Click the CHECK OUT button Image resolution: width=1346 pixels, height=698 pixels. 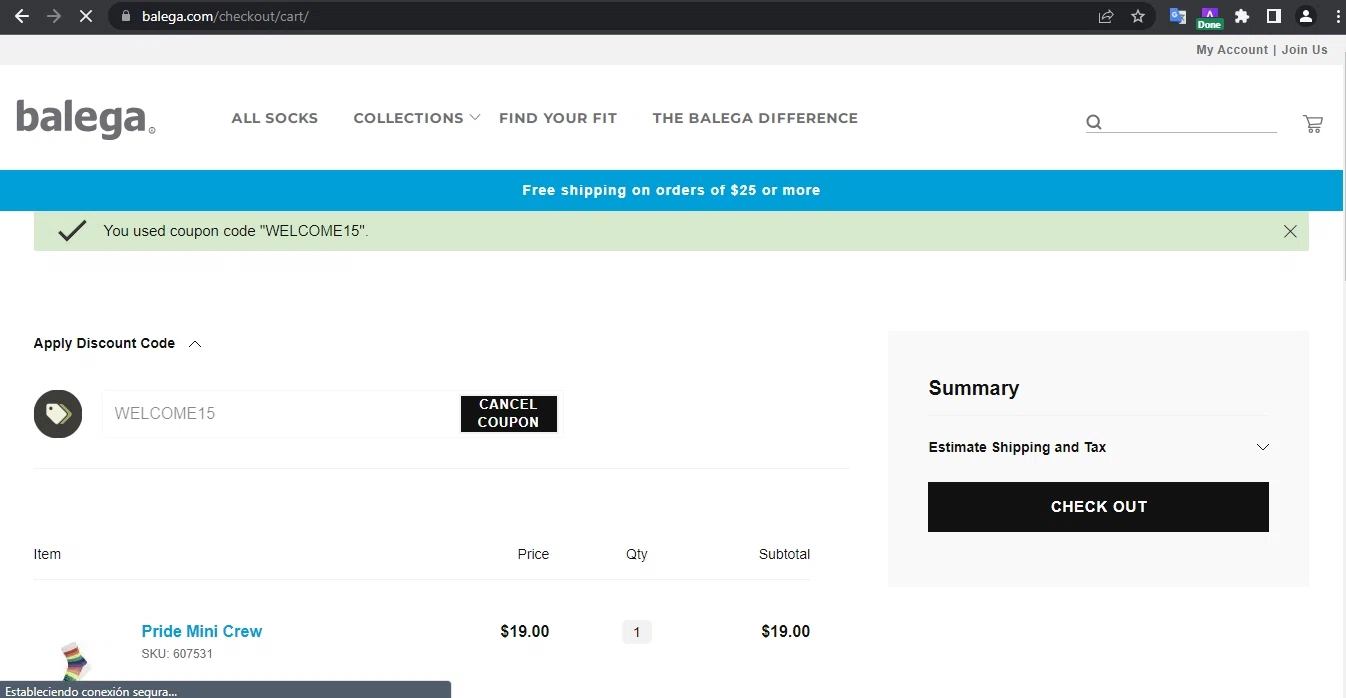pyautogui.click(x=1098, y=507)
